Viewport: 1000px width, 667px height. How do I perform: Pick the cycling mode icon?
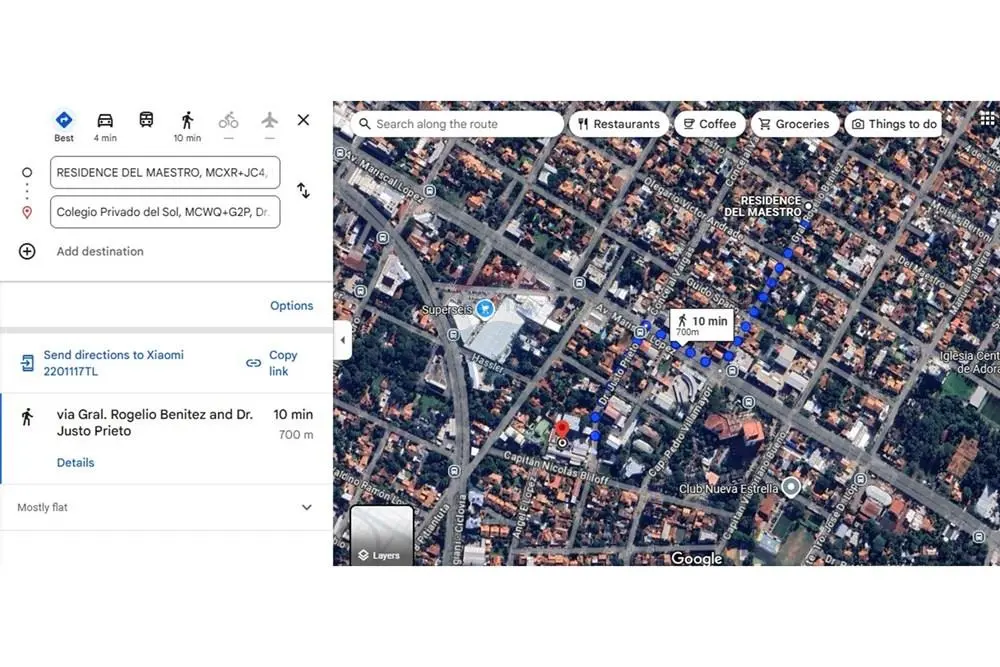pos(228,121)
